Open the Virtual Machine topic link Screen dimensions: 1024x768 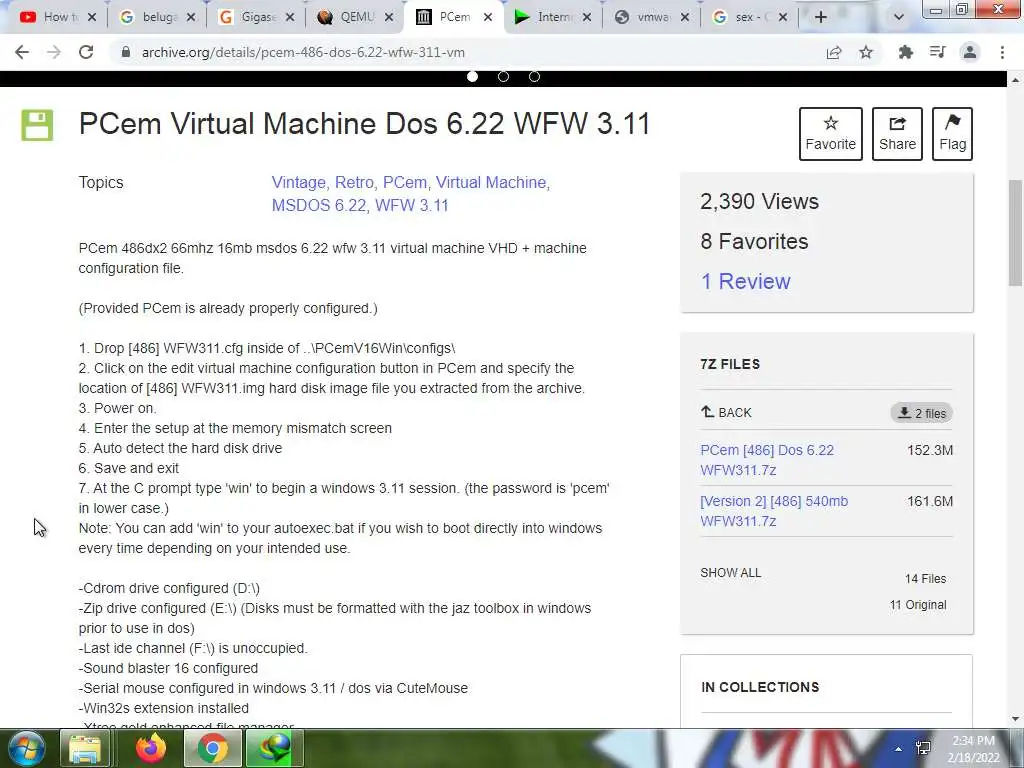tap(491, 182)
